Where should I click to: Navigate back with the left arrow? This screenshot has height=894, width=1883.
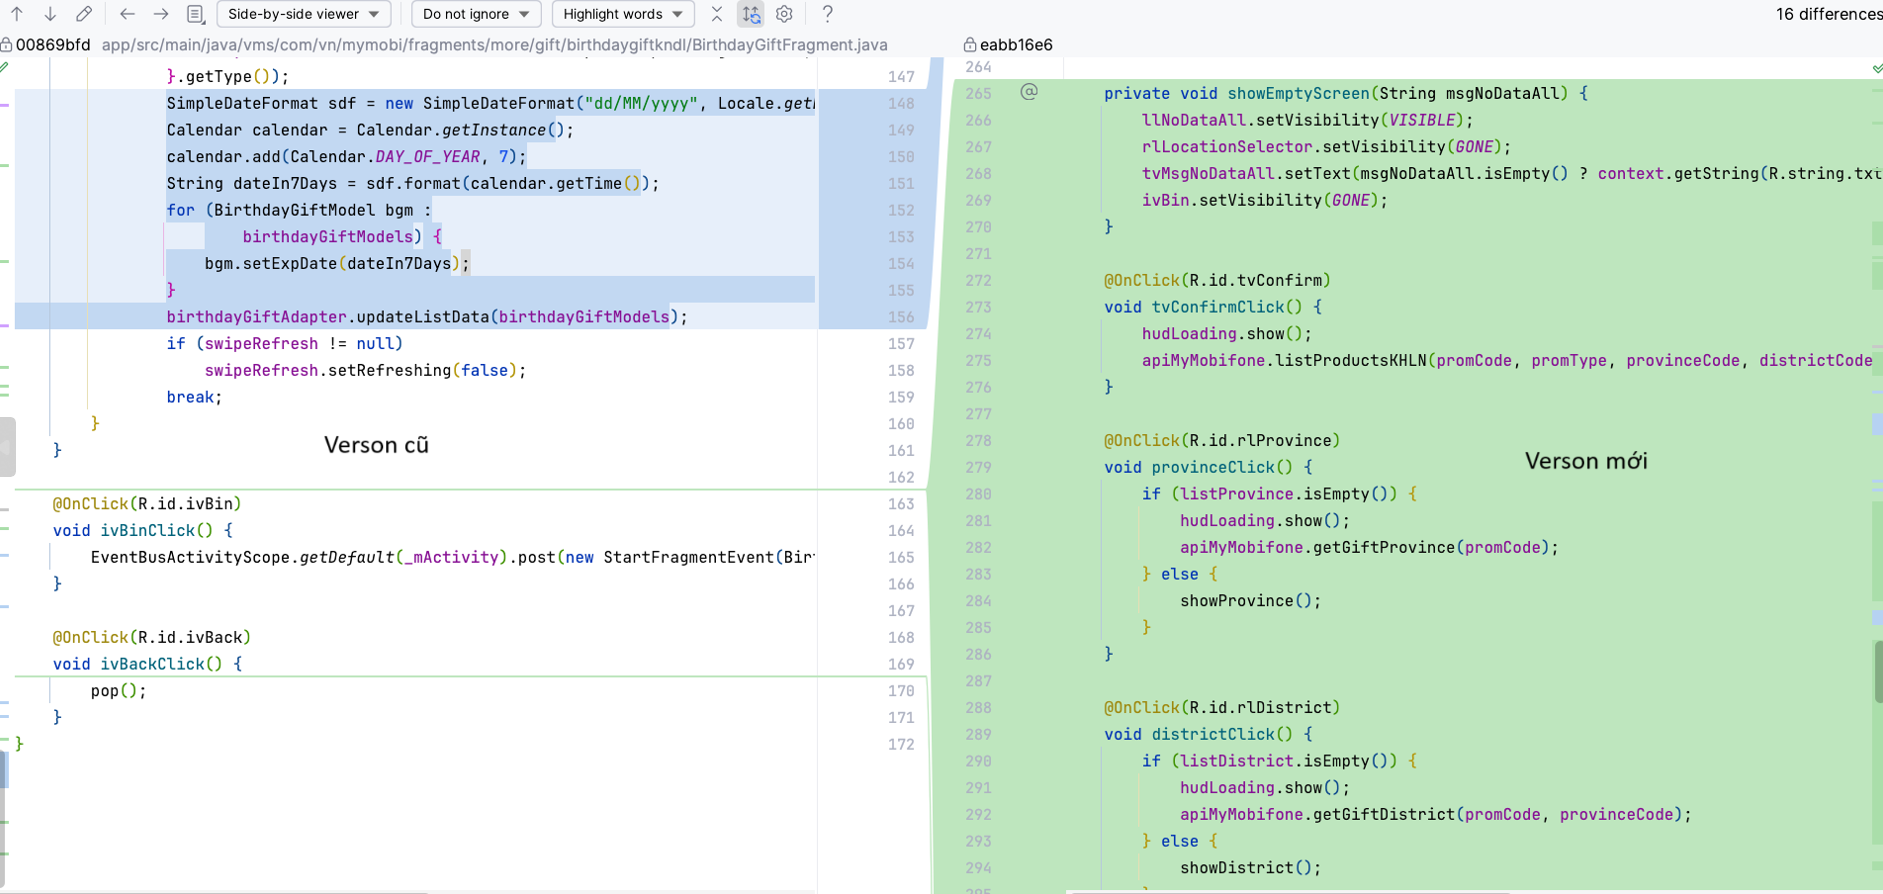pyautogui.click(x=127, y=14)
